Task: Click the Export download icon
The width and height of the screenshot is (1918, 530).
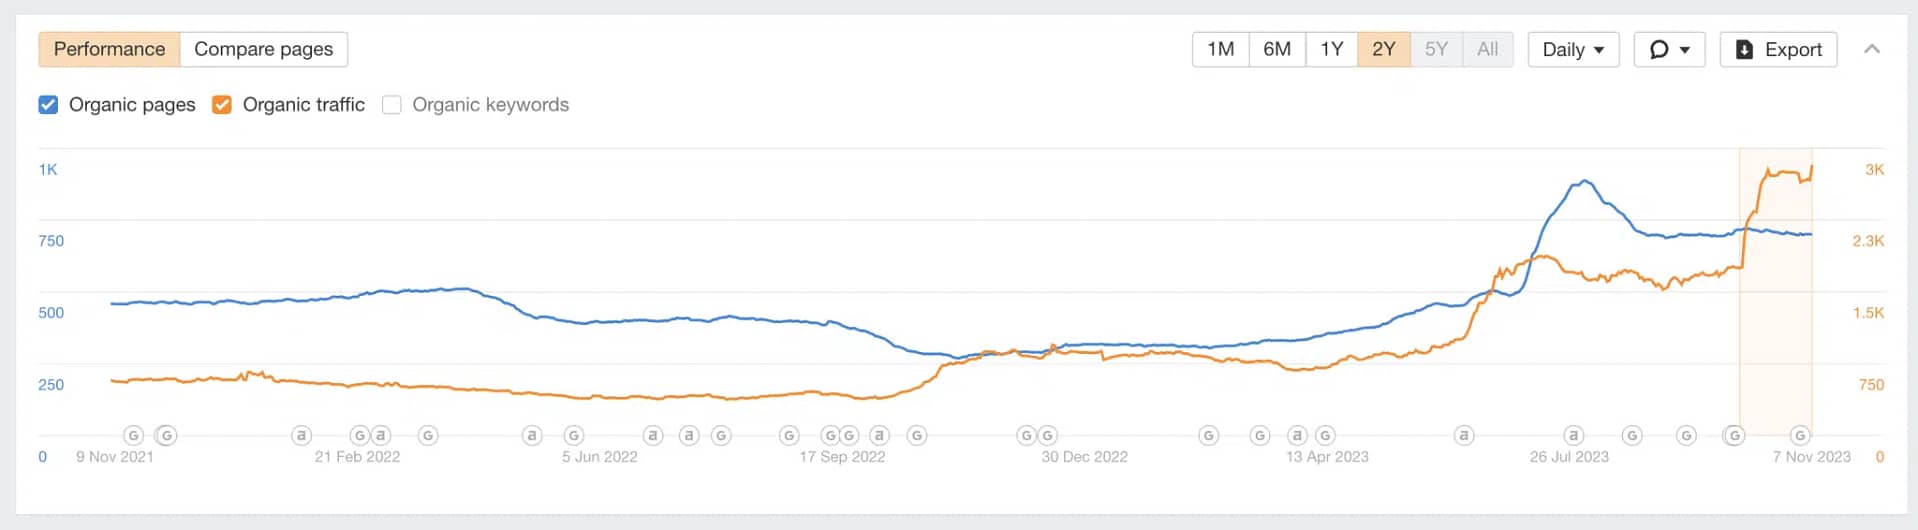Action: pos(1744,49)
